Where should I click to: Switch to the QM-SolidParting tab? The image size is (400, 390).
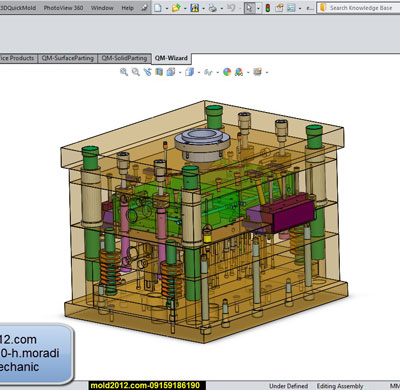[x=124, y=58]
